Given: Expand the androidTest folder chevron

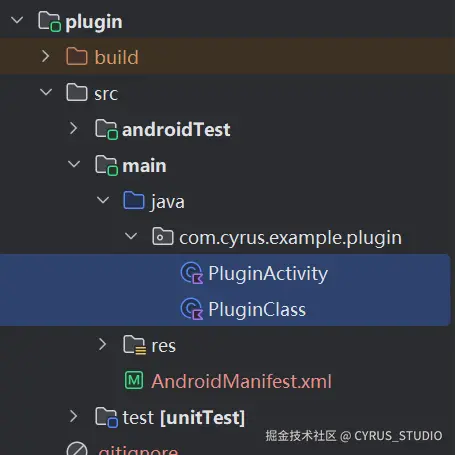Looking at the screenshot, I should (74, 128).
